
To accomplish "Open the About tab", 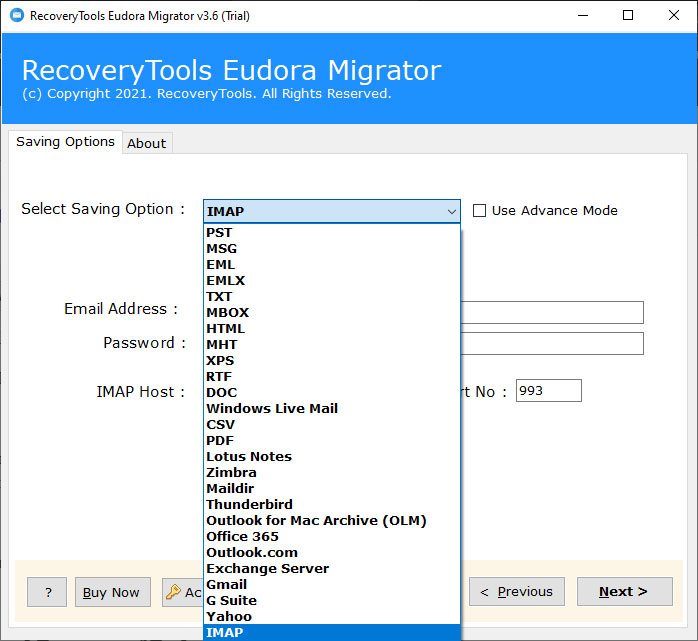I will (147, 143).
